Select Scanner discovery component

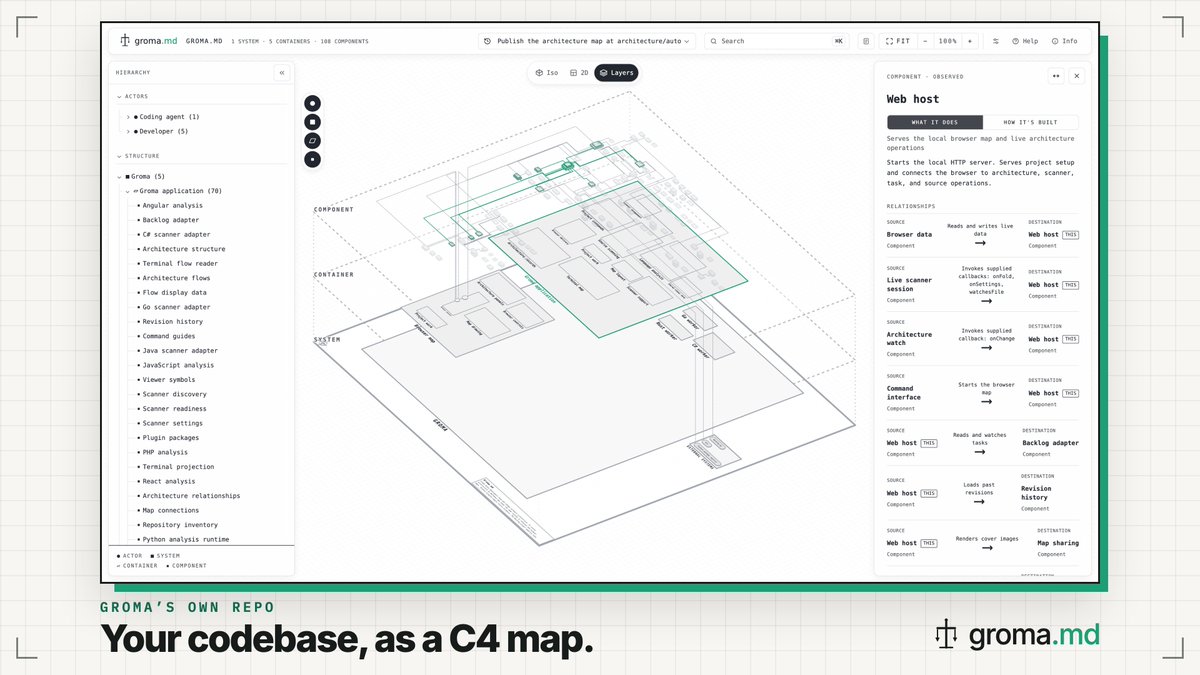tap(174, 394)
